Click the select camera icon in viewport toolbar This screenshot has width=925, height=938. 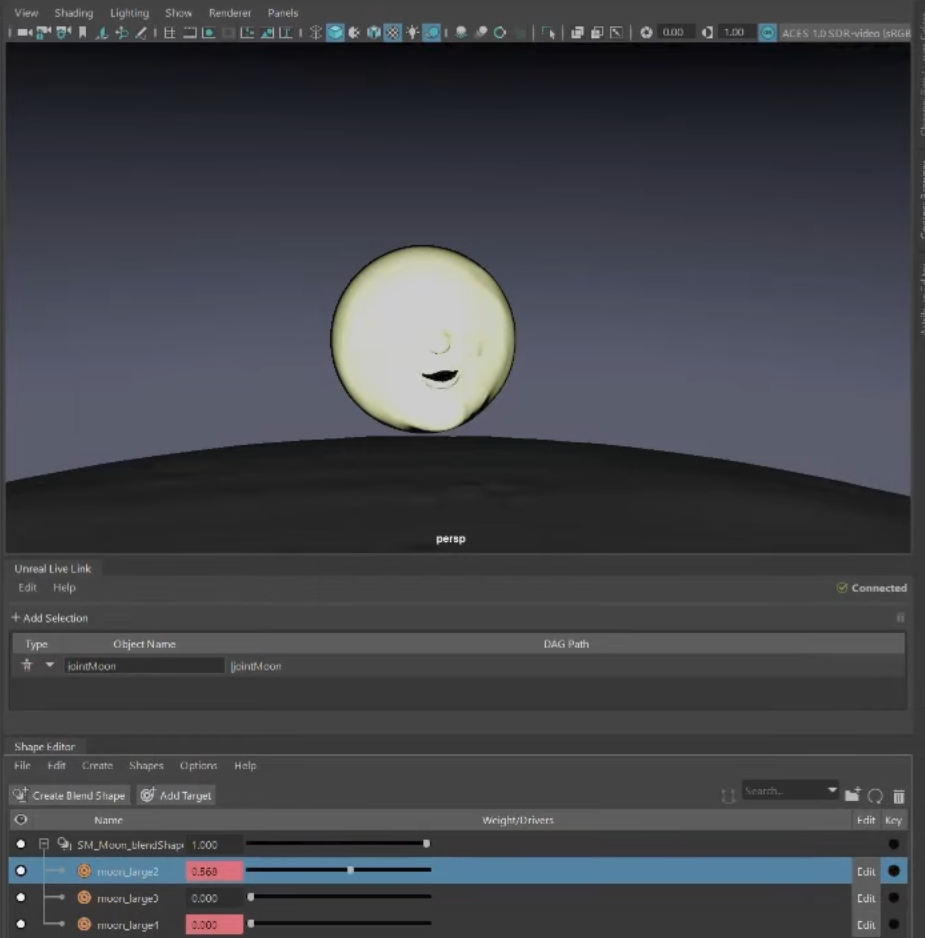[23, 32]
